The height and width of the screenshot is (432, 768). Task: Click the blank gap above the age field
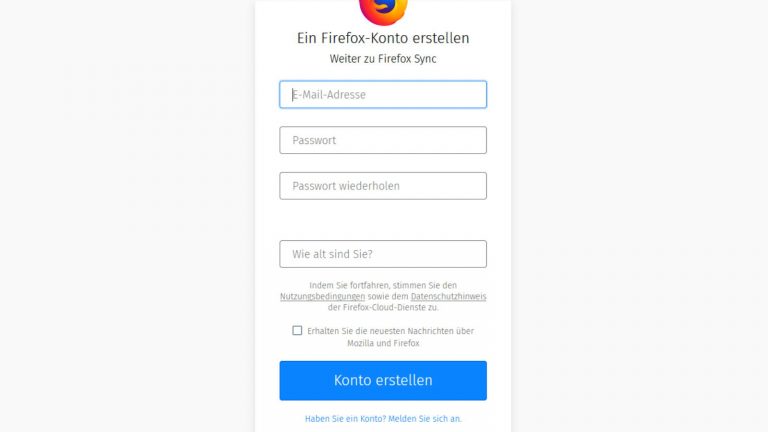click(x=383, y=220)
